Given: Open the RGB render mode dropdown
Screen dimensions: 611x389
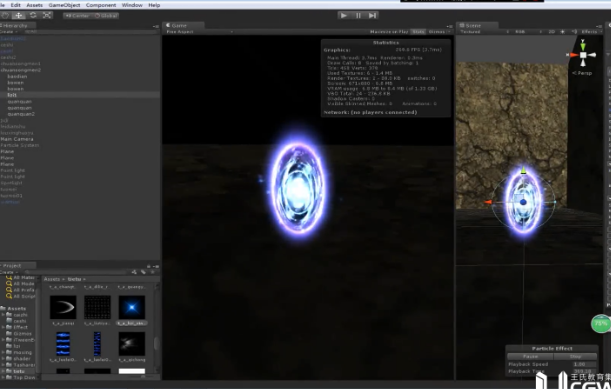Looking at the screenshot, I should [528, 32].
